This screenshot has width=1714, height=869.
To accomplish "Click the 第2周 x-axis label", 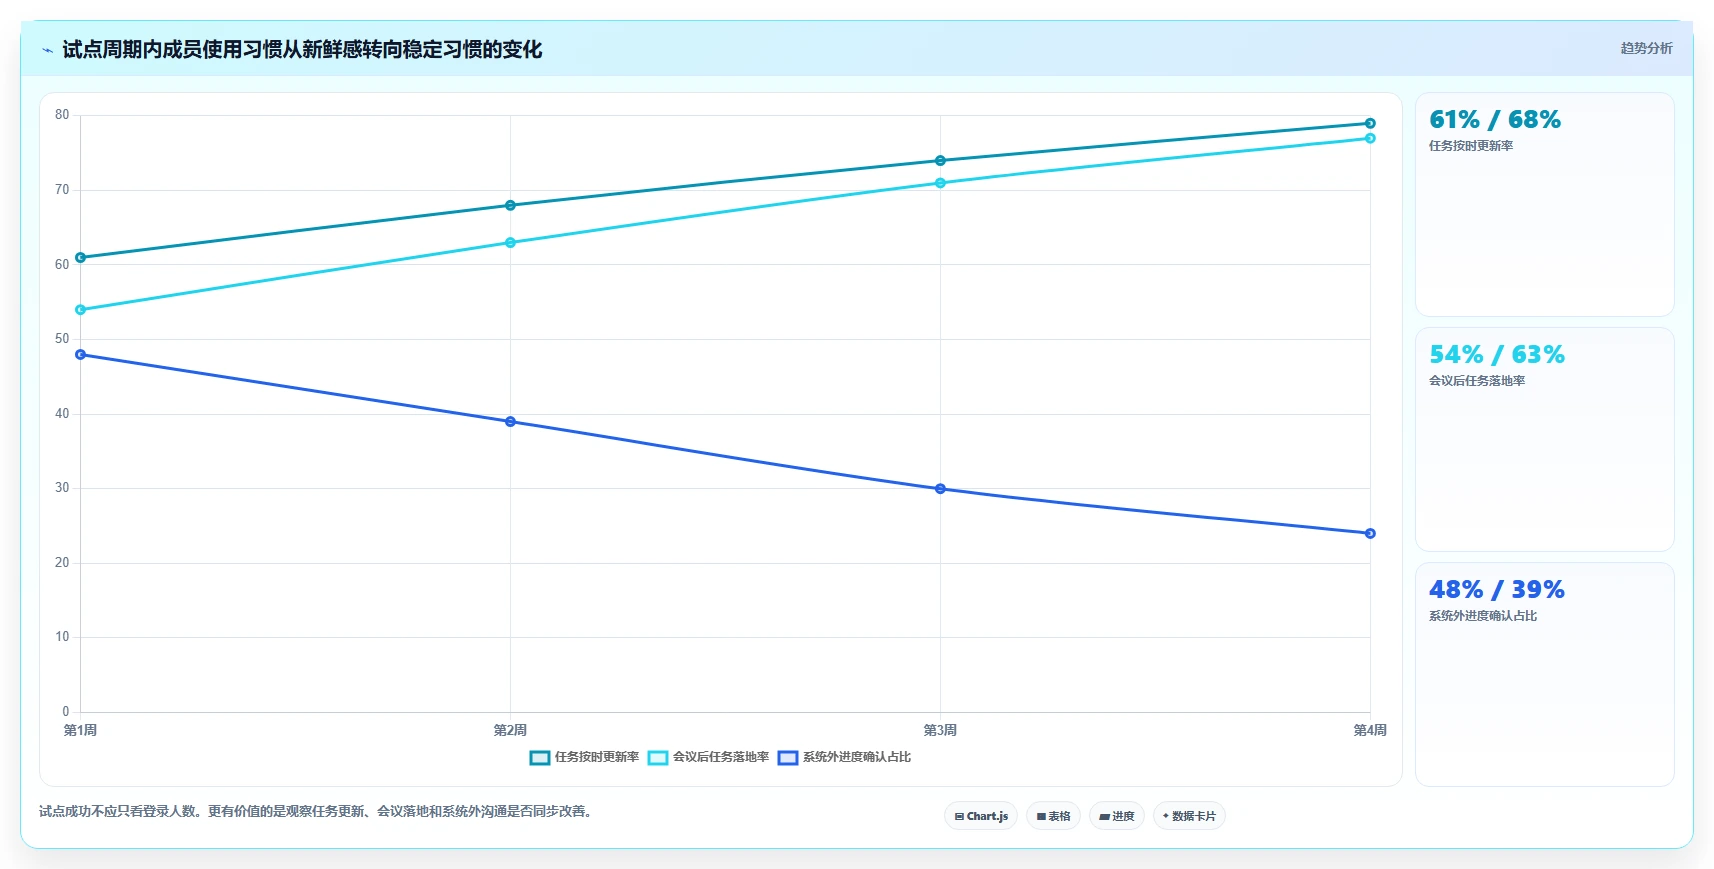I will (510, 731).
